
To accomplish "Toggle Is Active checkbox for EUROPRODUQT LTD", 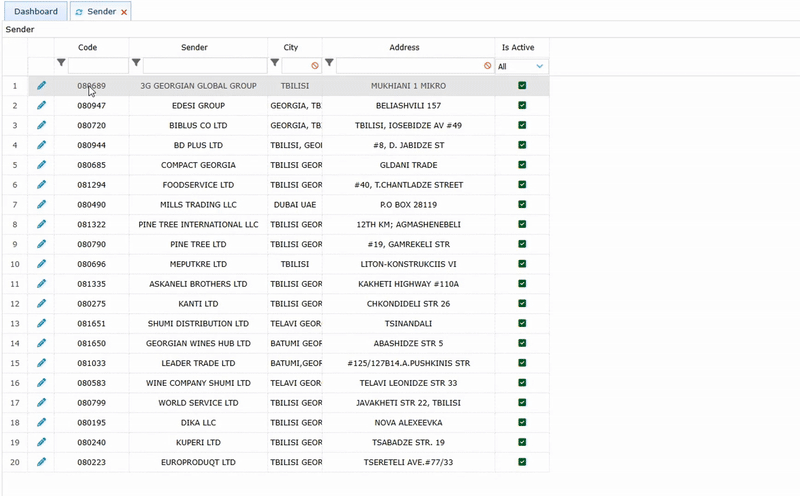I will [x=522, y=462].
